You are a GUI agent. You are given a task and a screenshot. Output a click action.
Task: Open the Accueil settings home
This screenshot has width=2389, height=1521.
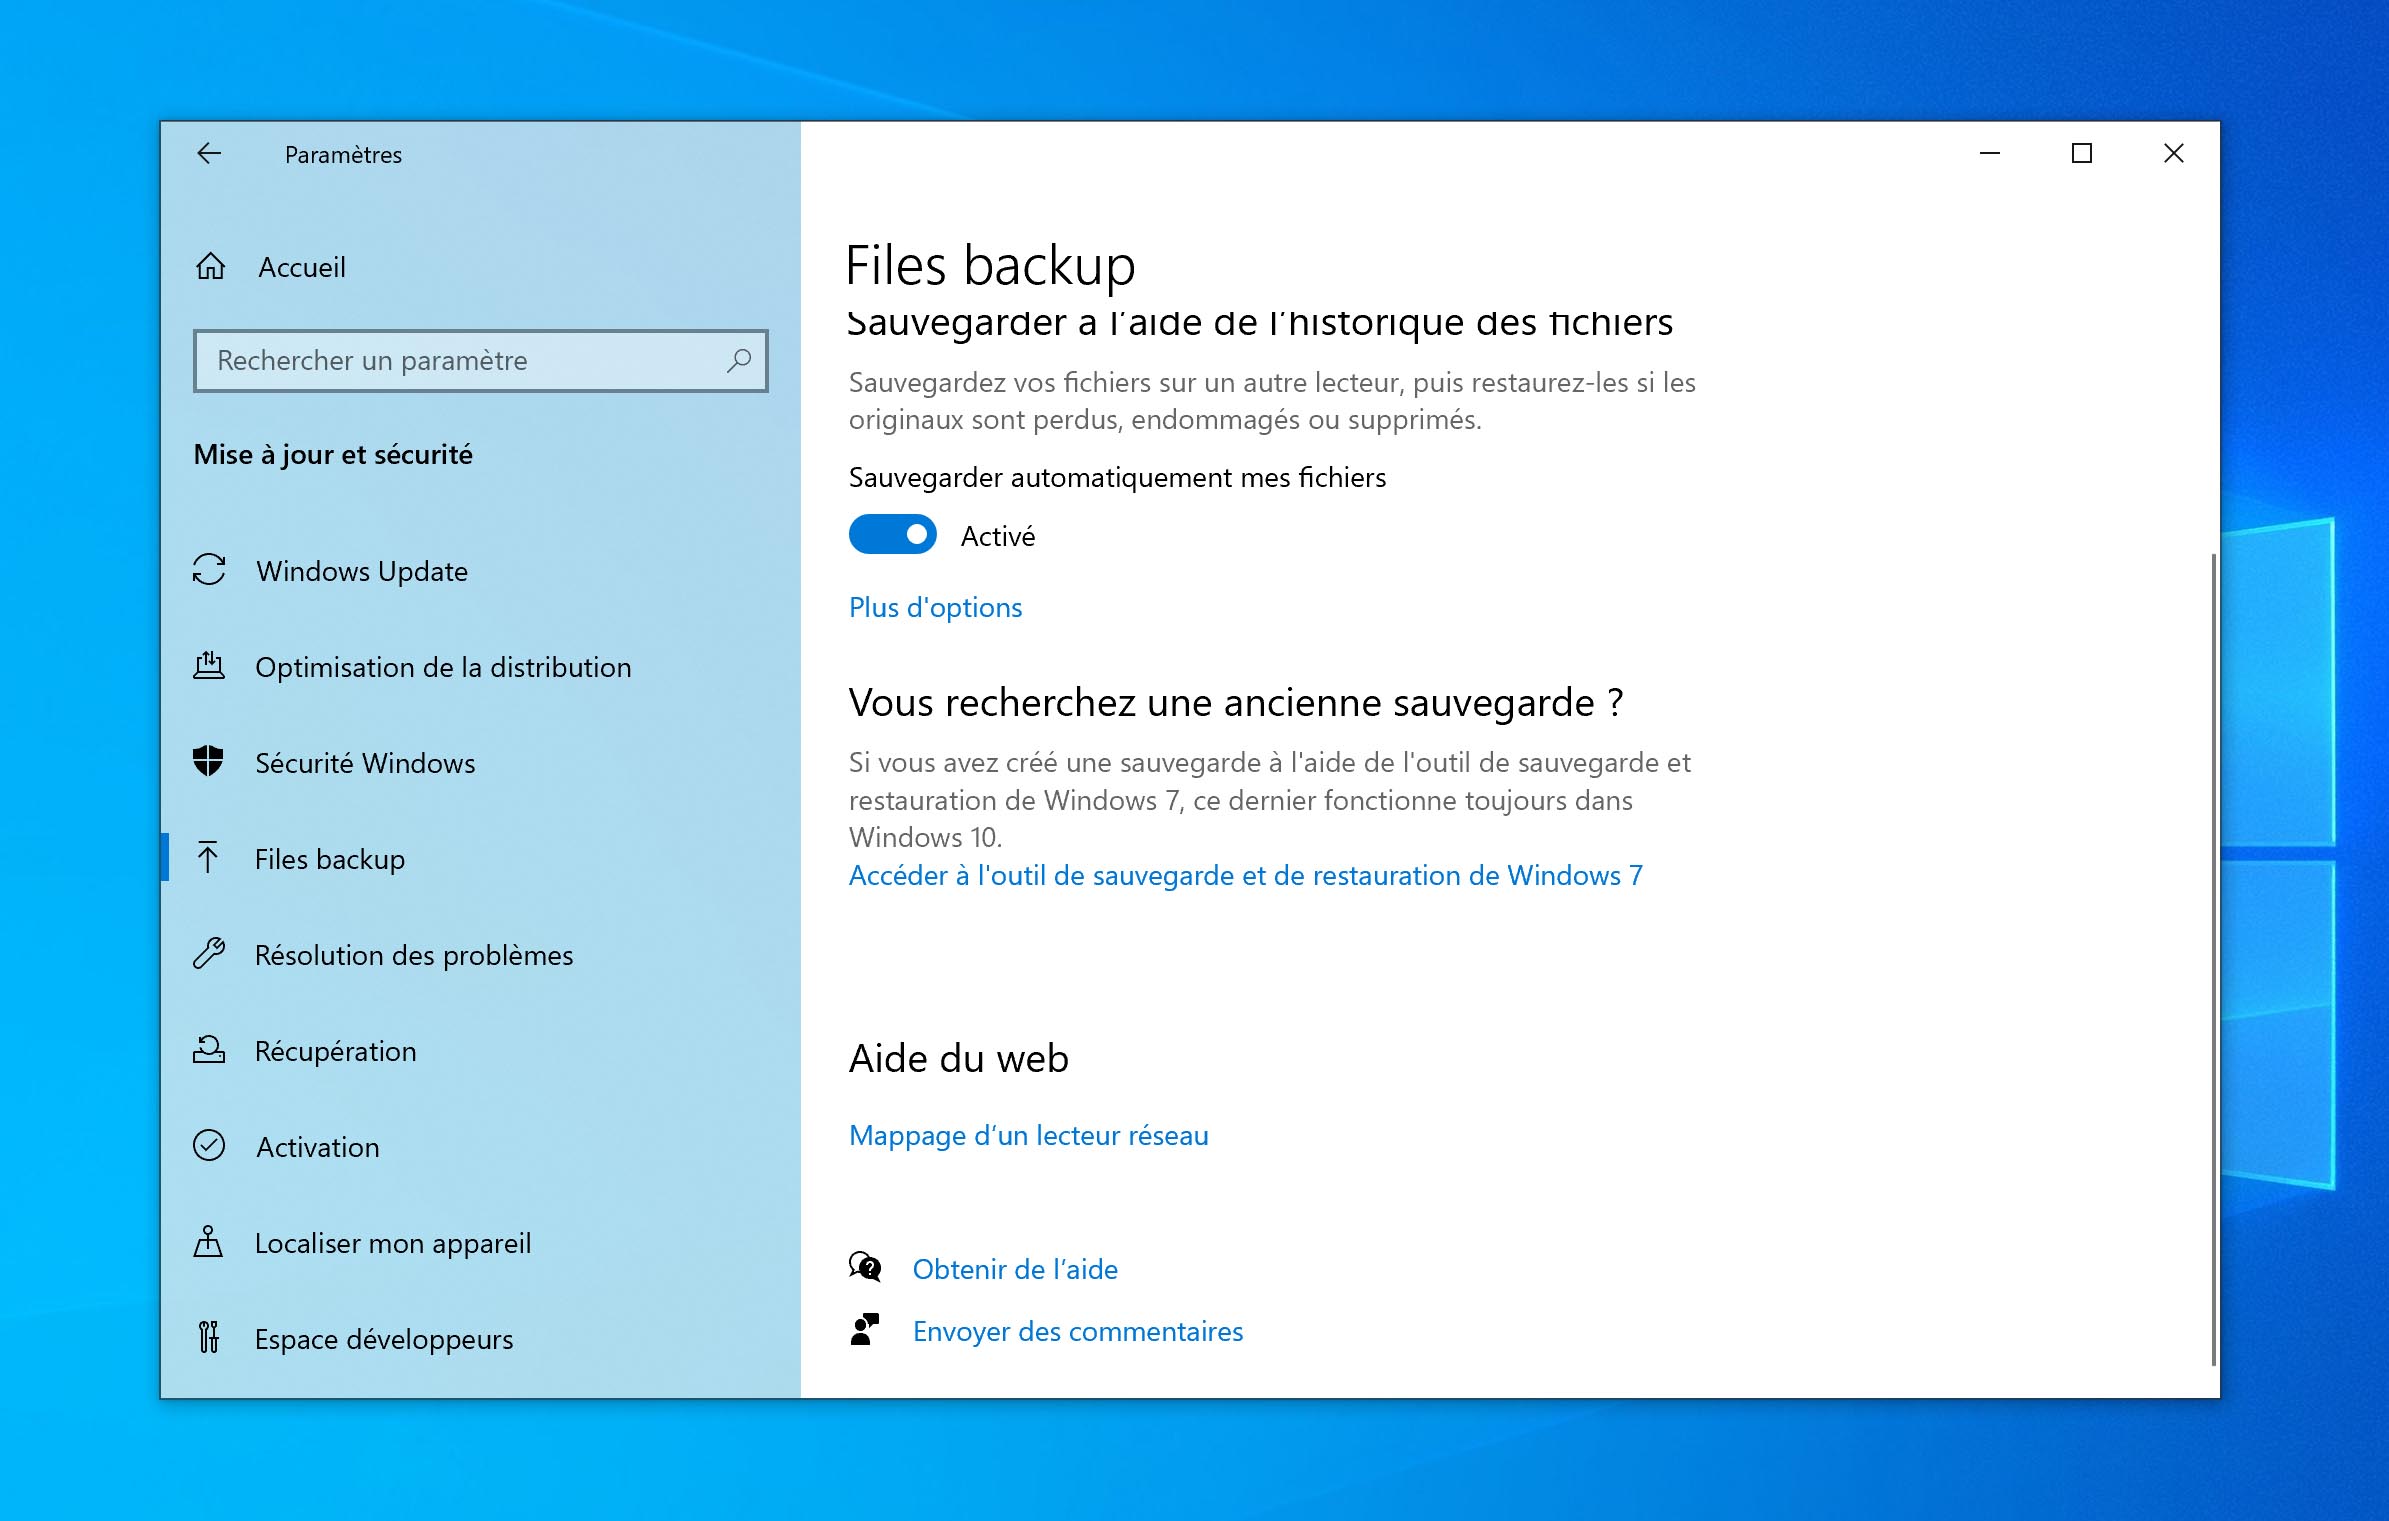(x=481, y=267)
